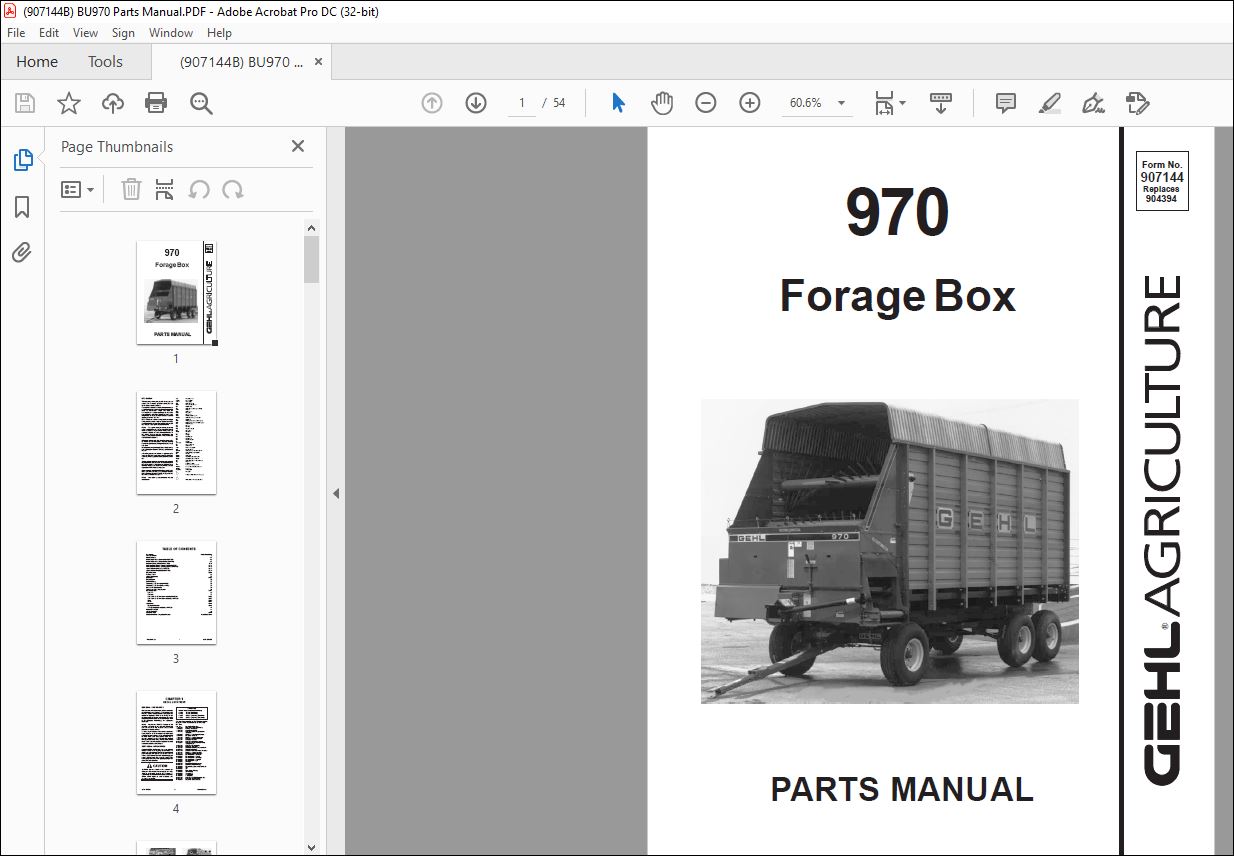Open the Sign document tool

(1094, 103)
